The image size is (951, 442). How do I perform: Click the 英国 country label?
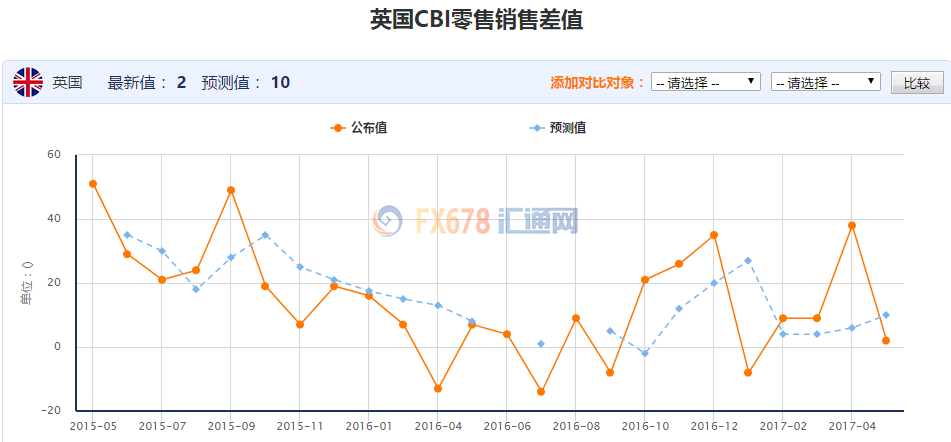coord(68,82)
